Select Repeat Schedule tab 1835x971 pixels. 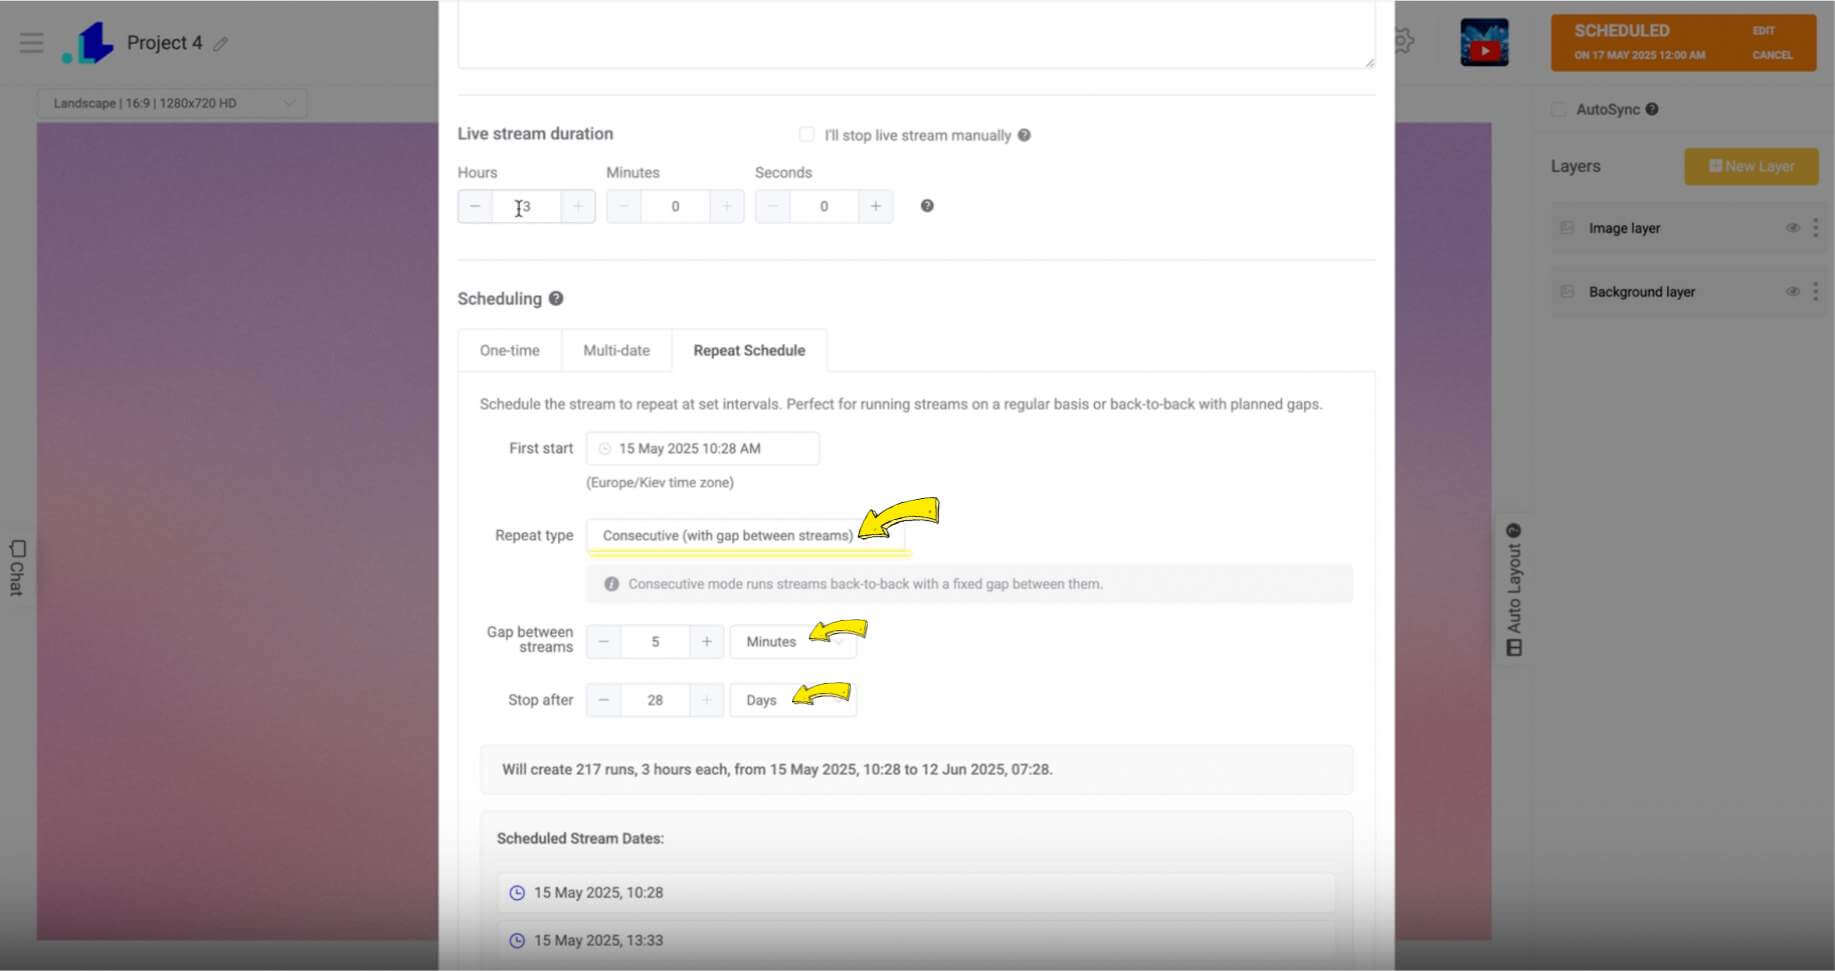[749, 350]
